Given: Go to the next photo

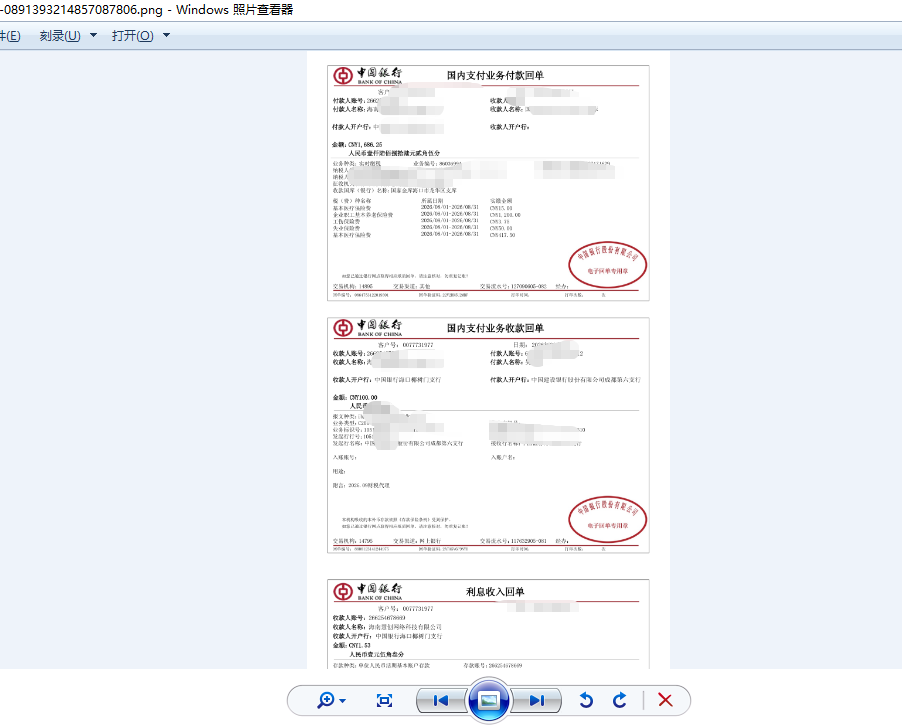Looking at the screenshot, I should pos(537,700).
